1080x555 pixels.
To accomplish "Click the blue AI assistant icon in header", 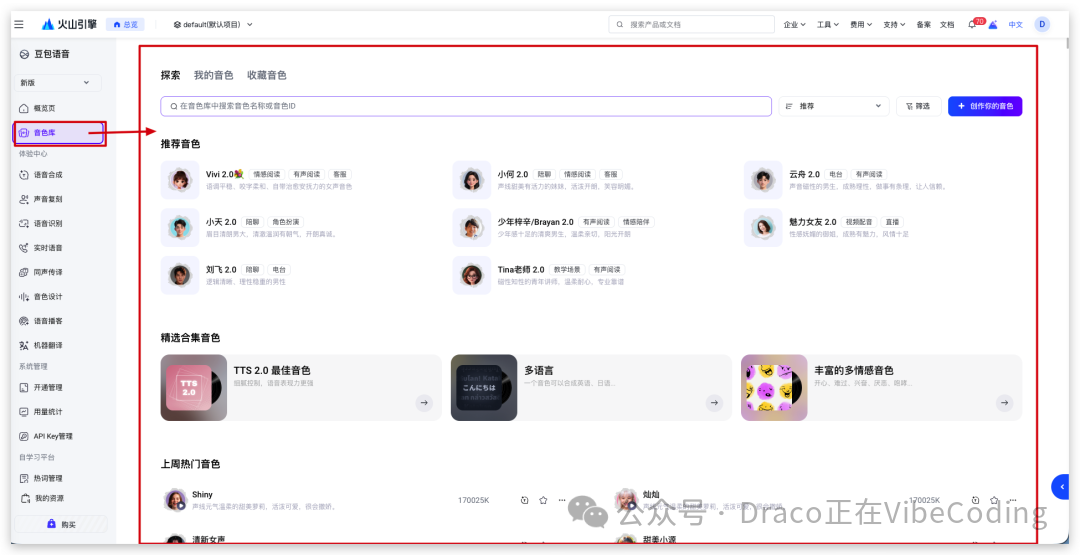I will tap(993, 24).
